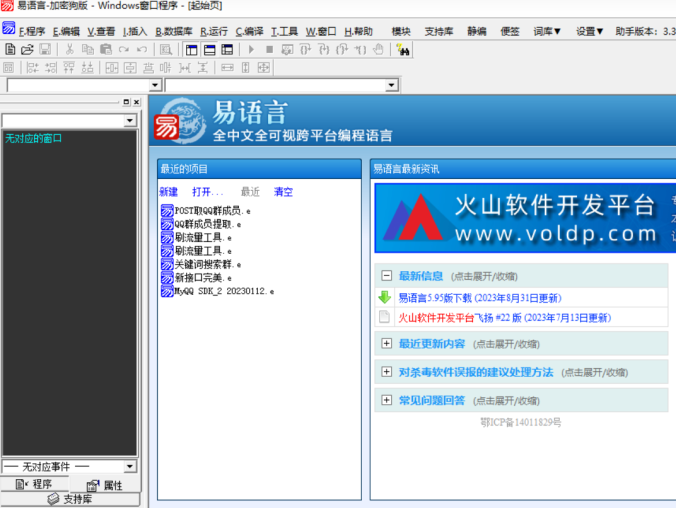Click the 新建 link in recent projects
The image size is (676, 508).
(x=168, y=192)
